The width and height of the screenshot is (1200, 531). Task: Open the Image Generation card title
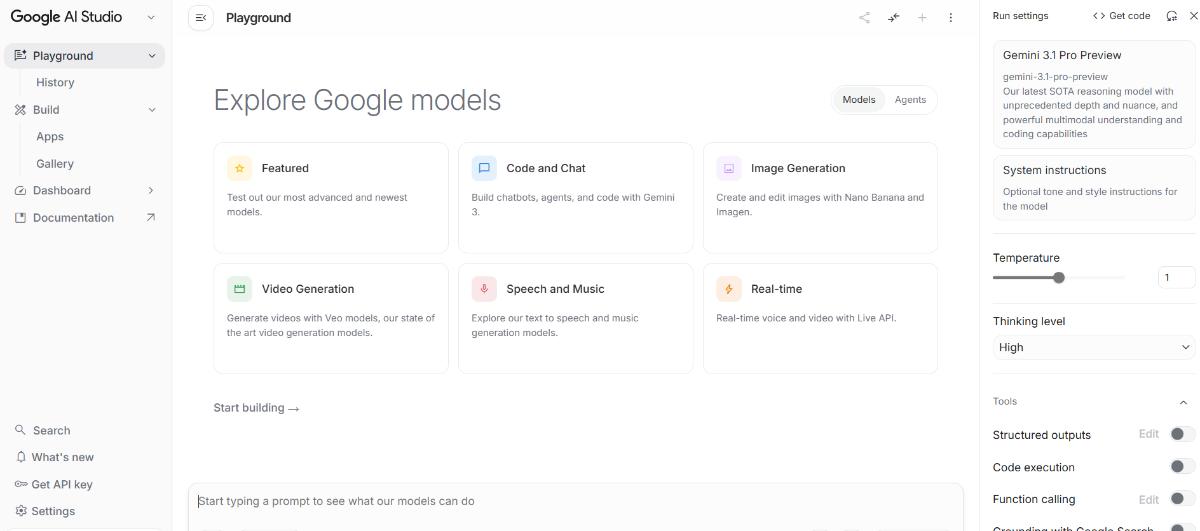[798, 168]
